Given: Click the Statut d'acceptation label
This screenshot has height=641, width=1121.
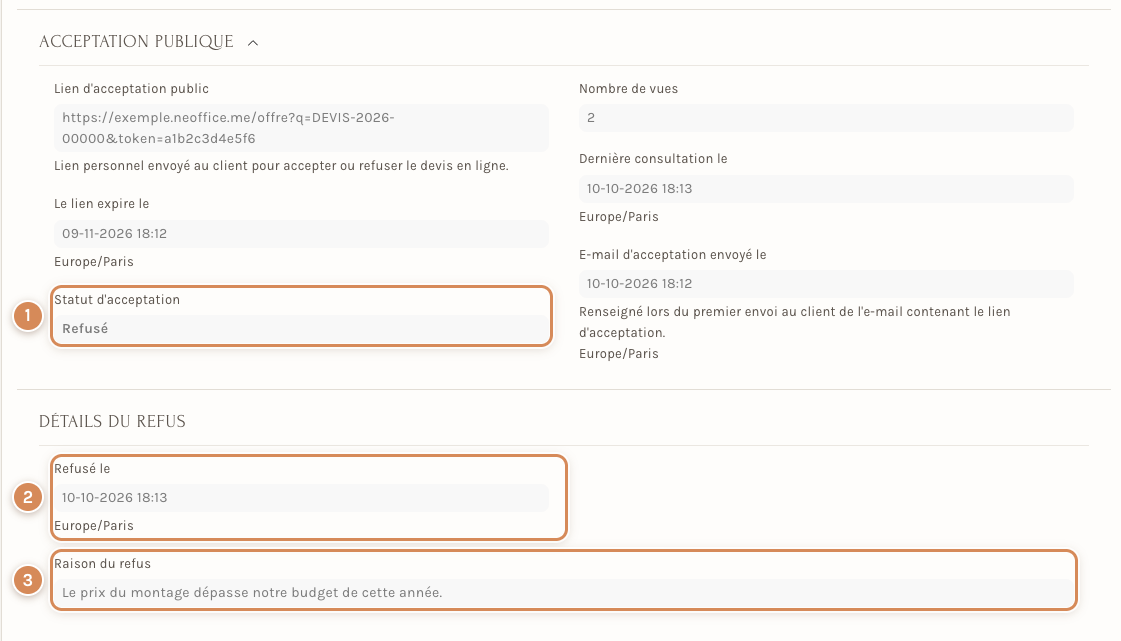Looking at the screenshot, I should 117,299.
